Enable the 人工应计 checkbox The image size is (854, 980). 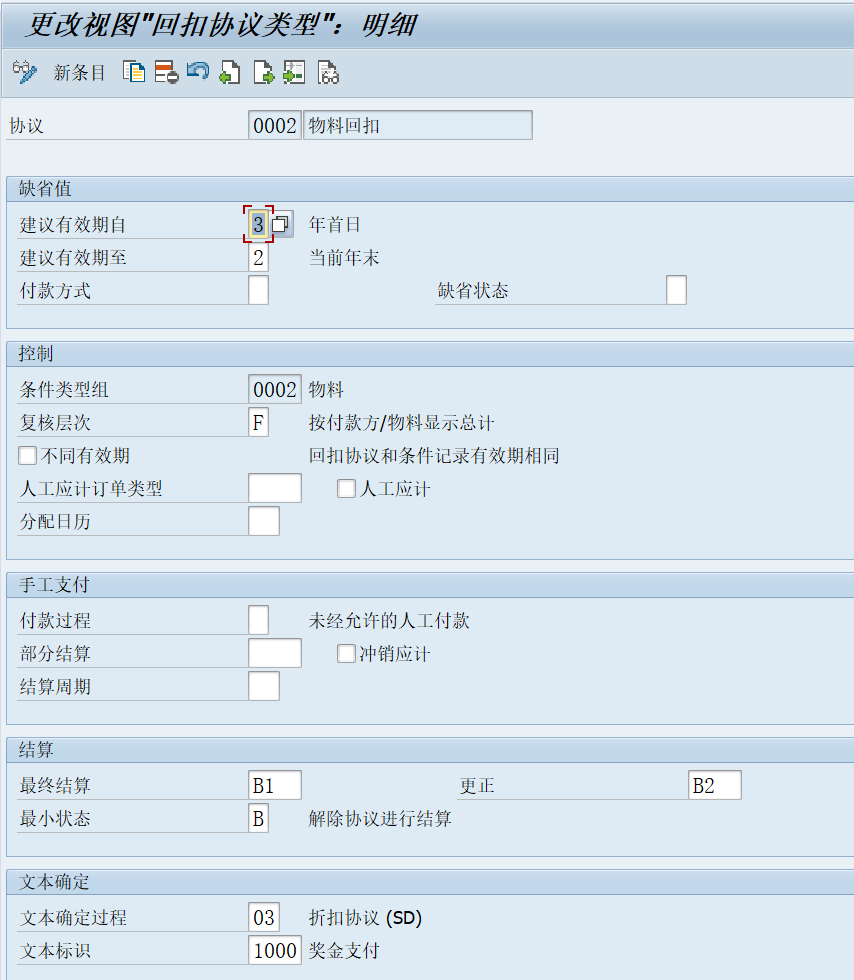346,489
